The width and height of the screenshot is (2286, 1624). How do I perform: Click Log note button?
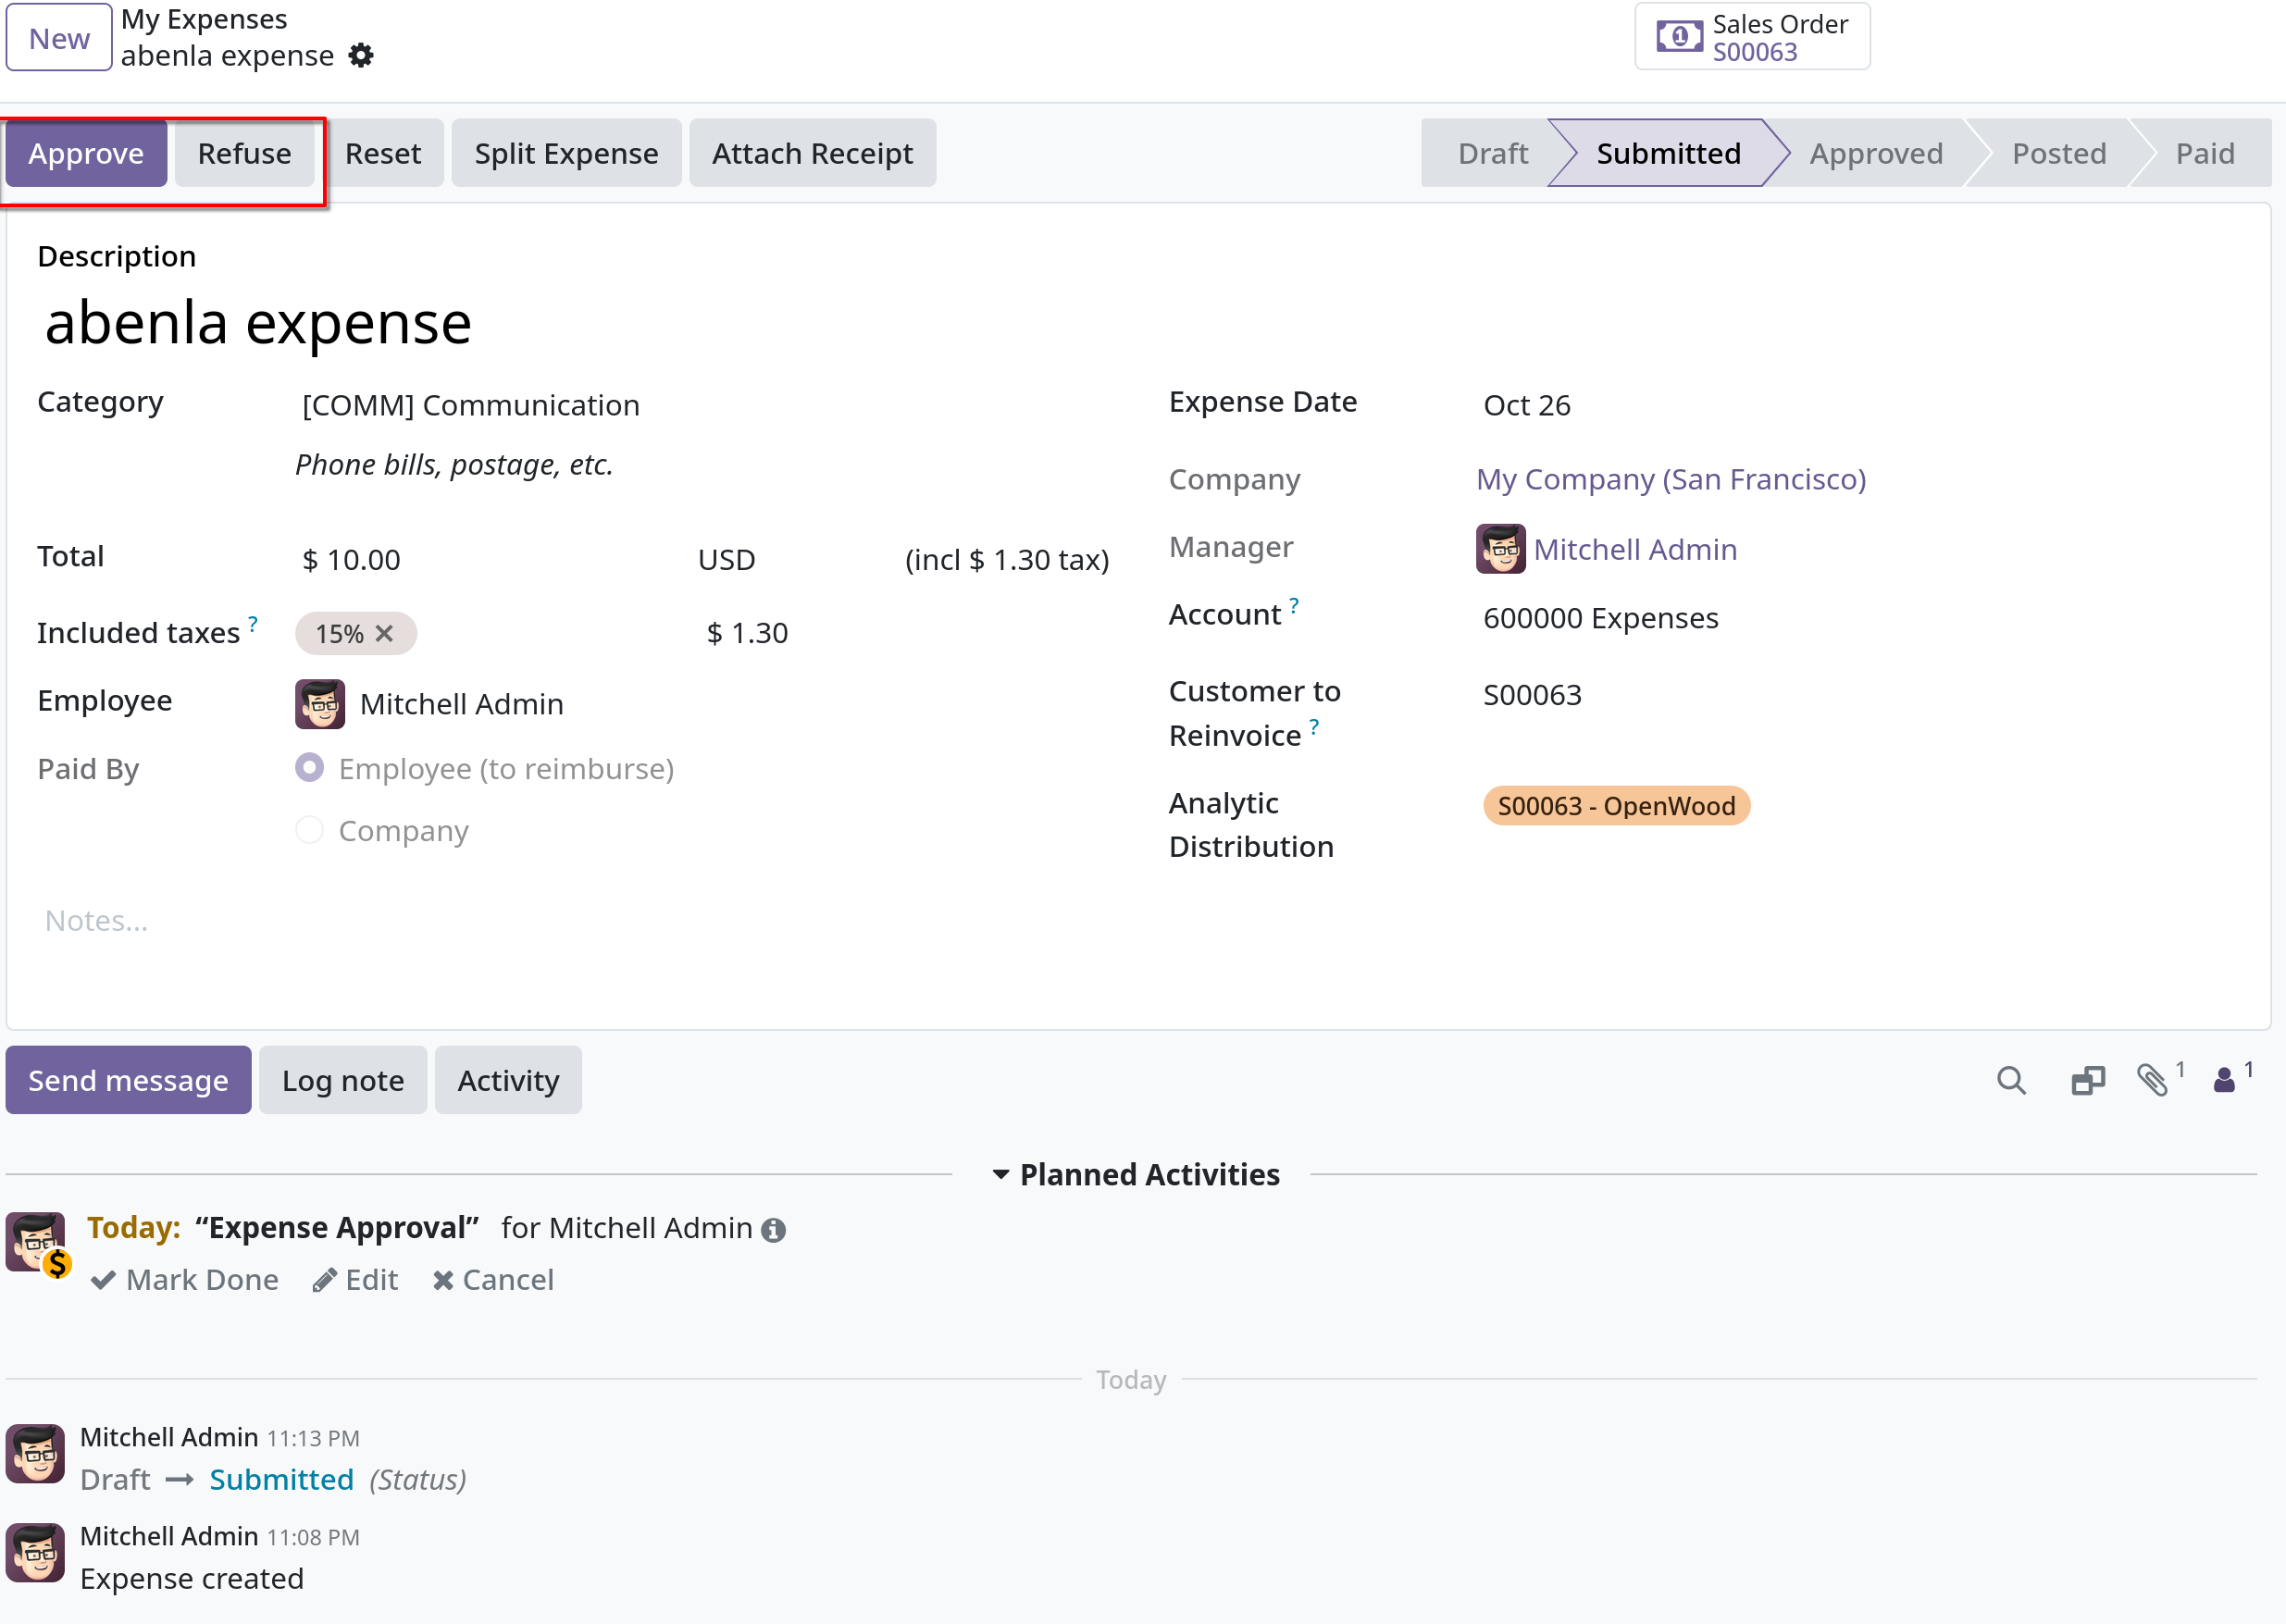(x=343, y=1080)
